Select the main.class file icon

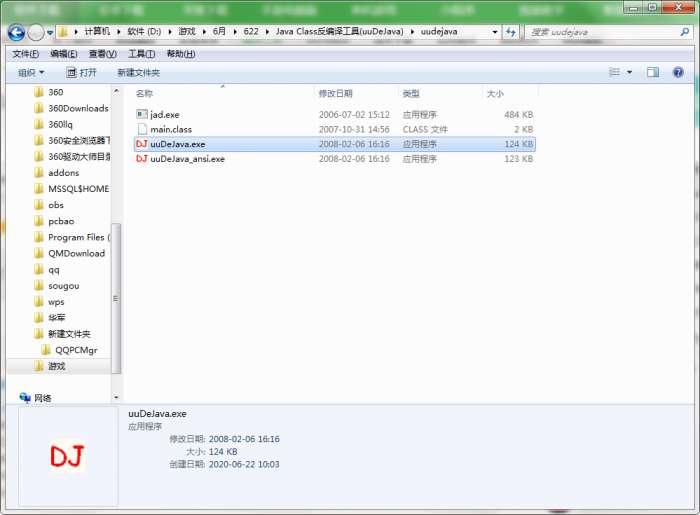142,129
